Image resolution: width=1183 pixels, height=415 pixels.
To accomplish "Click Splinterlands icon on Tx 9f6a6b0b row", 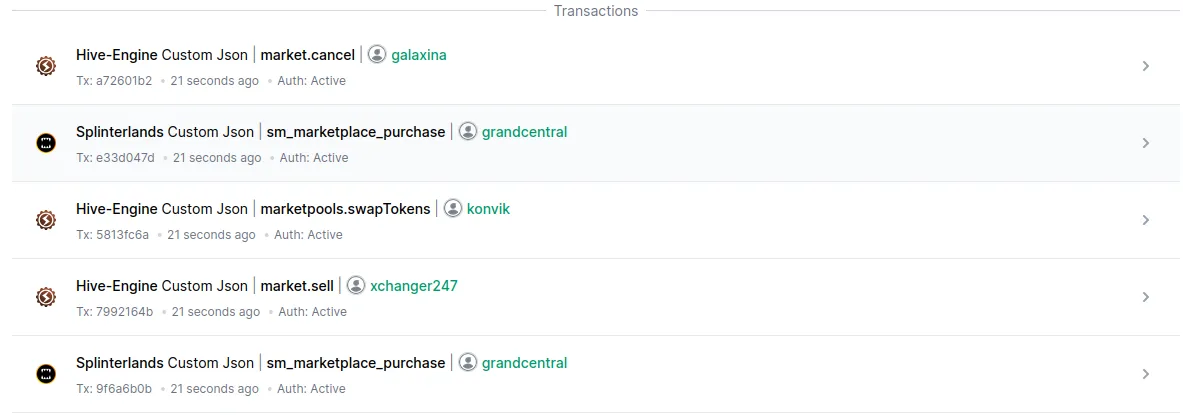I will point(46,374).
